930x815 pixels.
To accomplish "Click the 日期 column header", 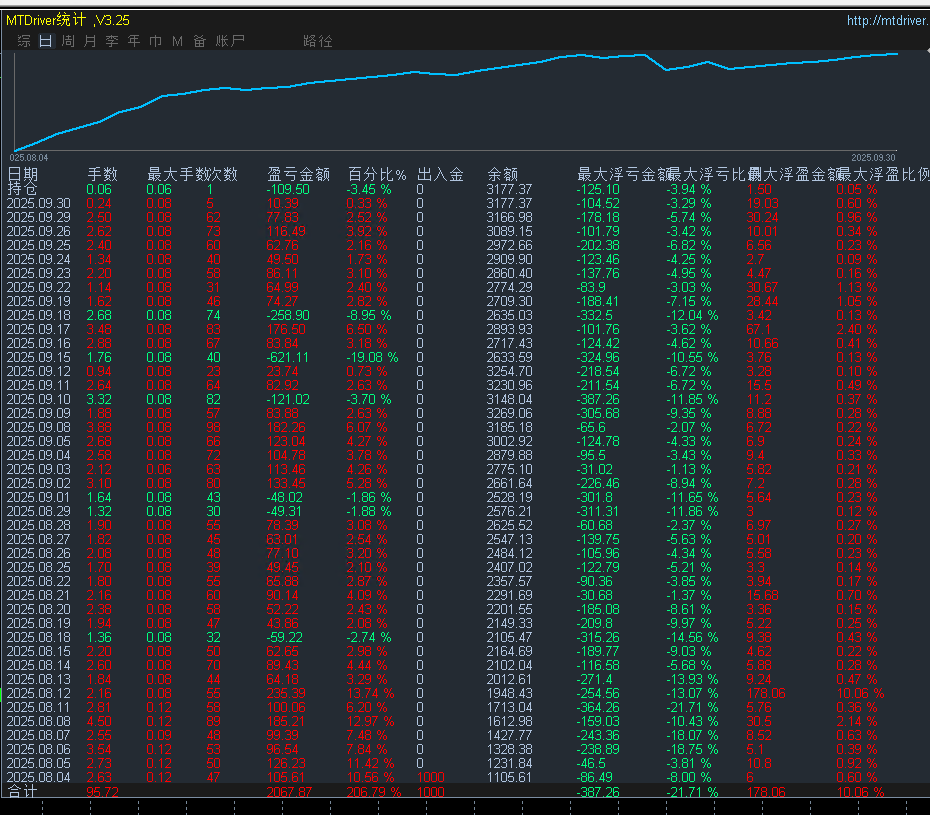I will click(23, 174).
